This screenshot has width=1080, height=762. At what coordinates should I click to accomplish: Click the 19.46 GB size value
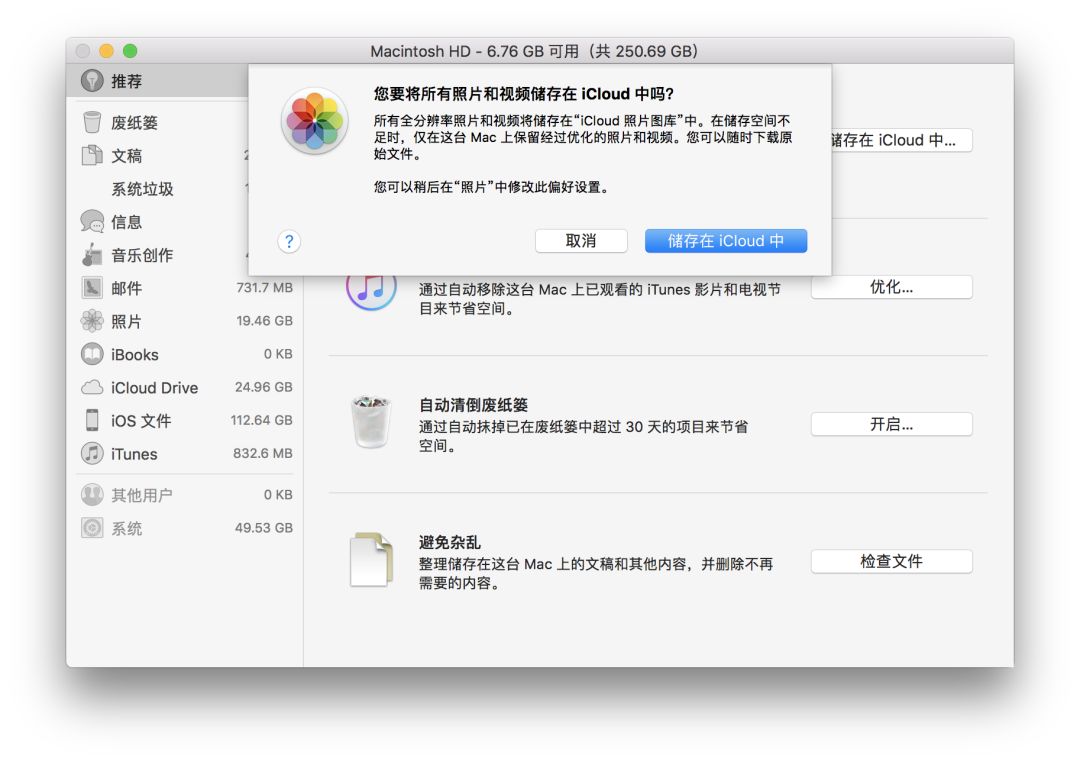tap(264, 320)
